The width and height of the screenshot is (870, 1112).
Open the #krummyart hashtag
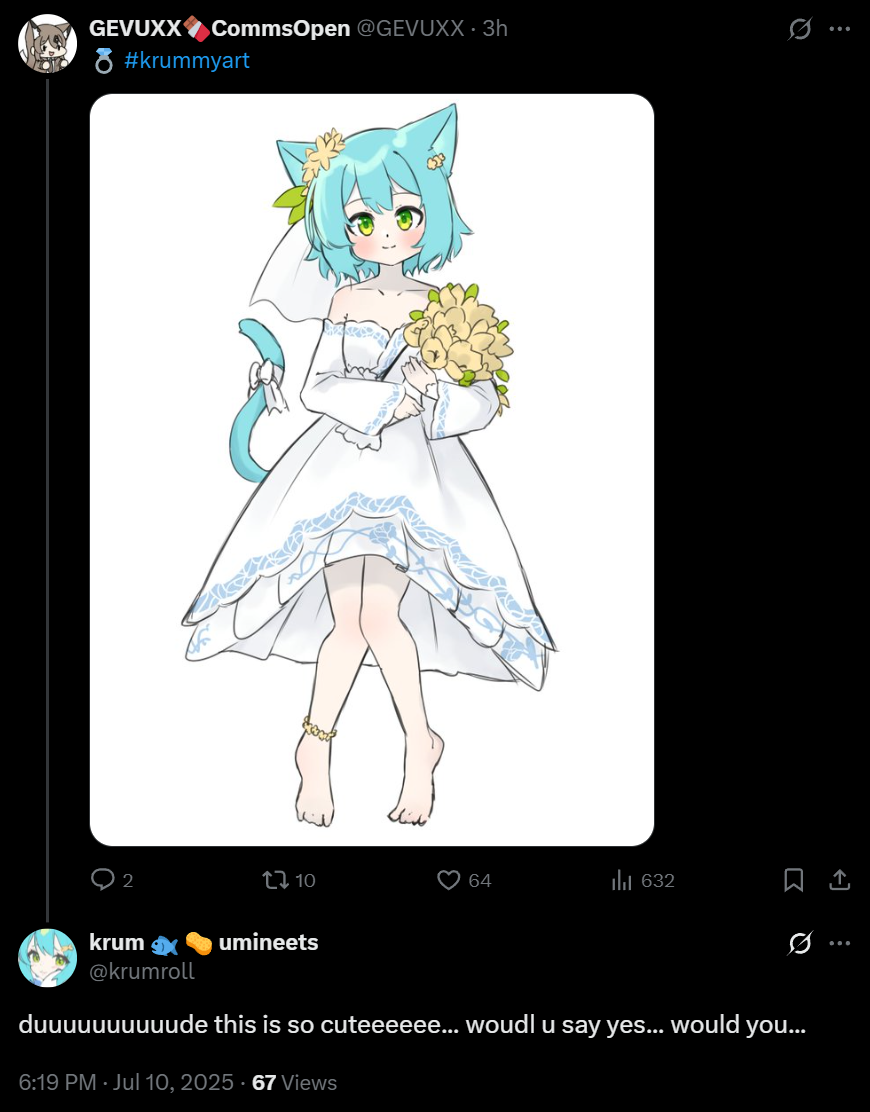point(186,60)
